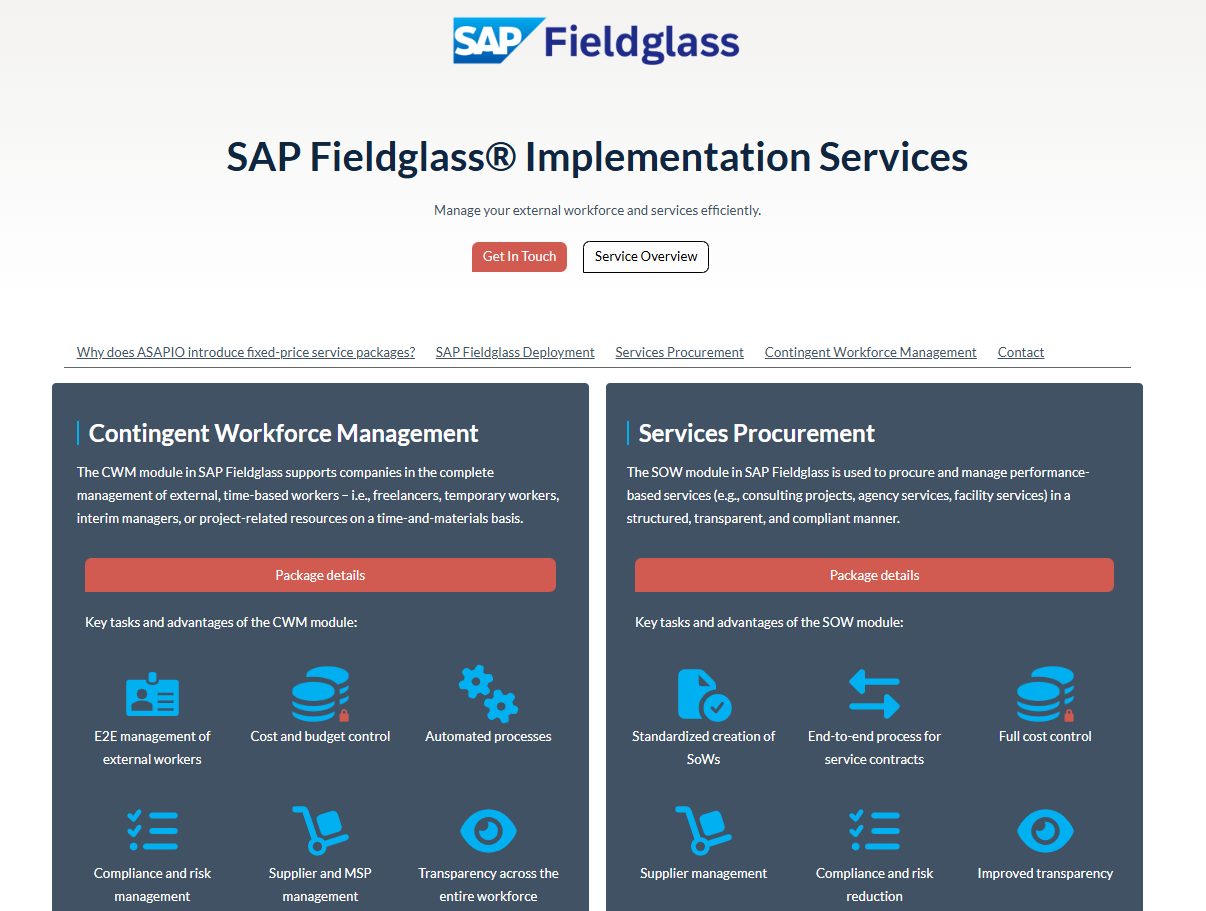Click the SAP Fieldglass logo

(596, 41)
